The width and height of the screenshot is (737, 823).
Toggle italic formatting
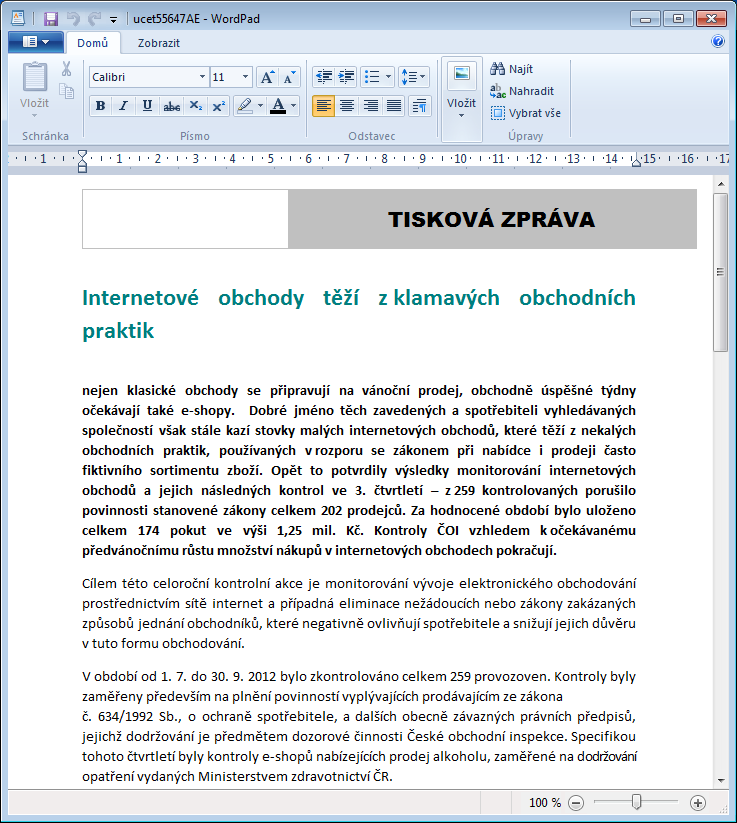(x=123, y=106)
